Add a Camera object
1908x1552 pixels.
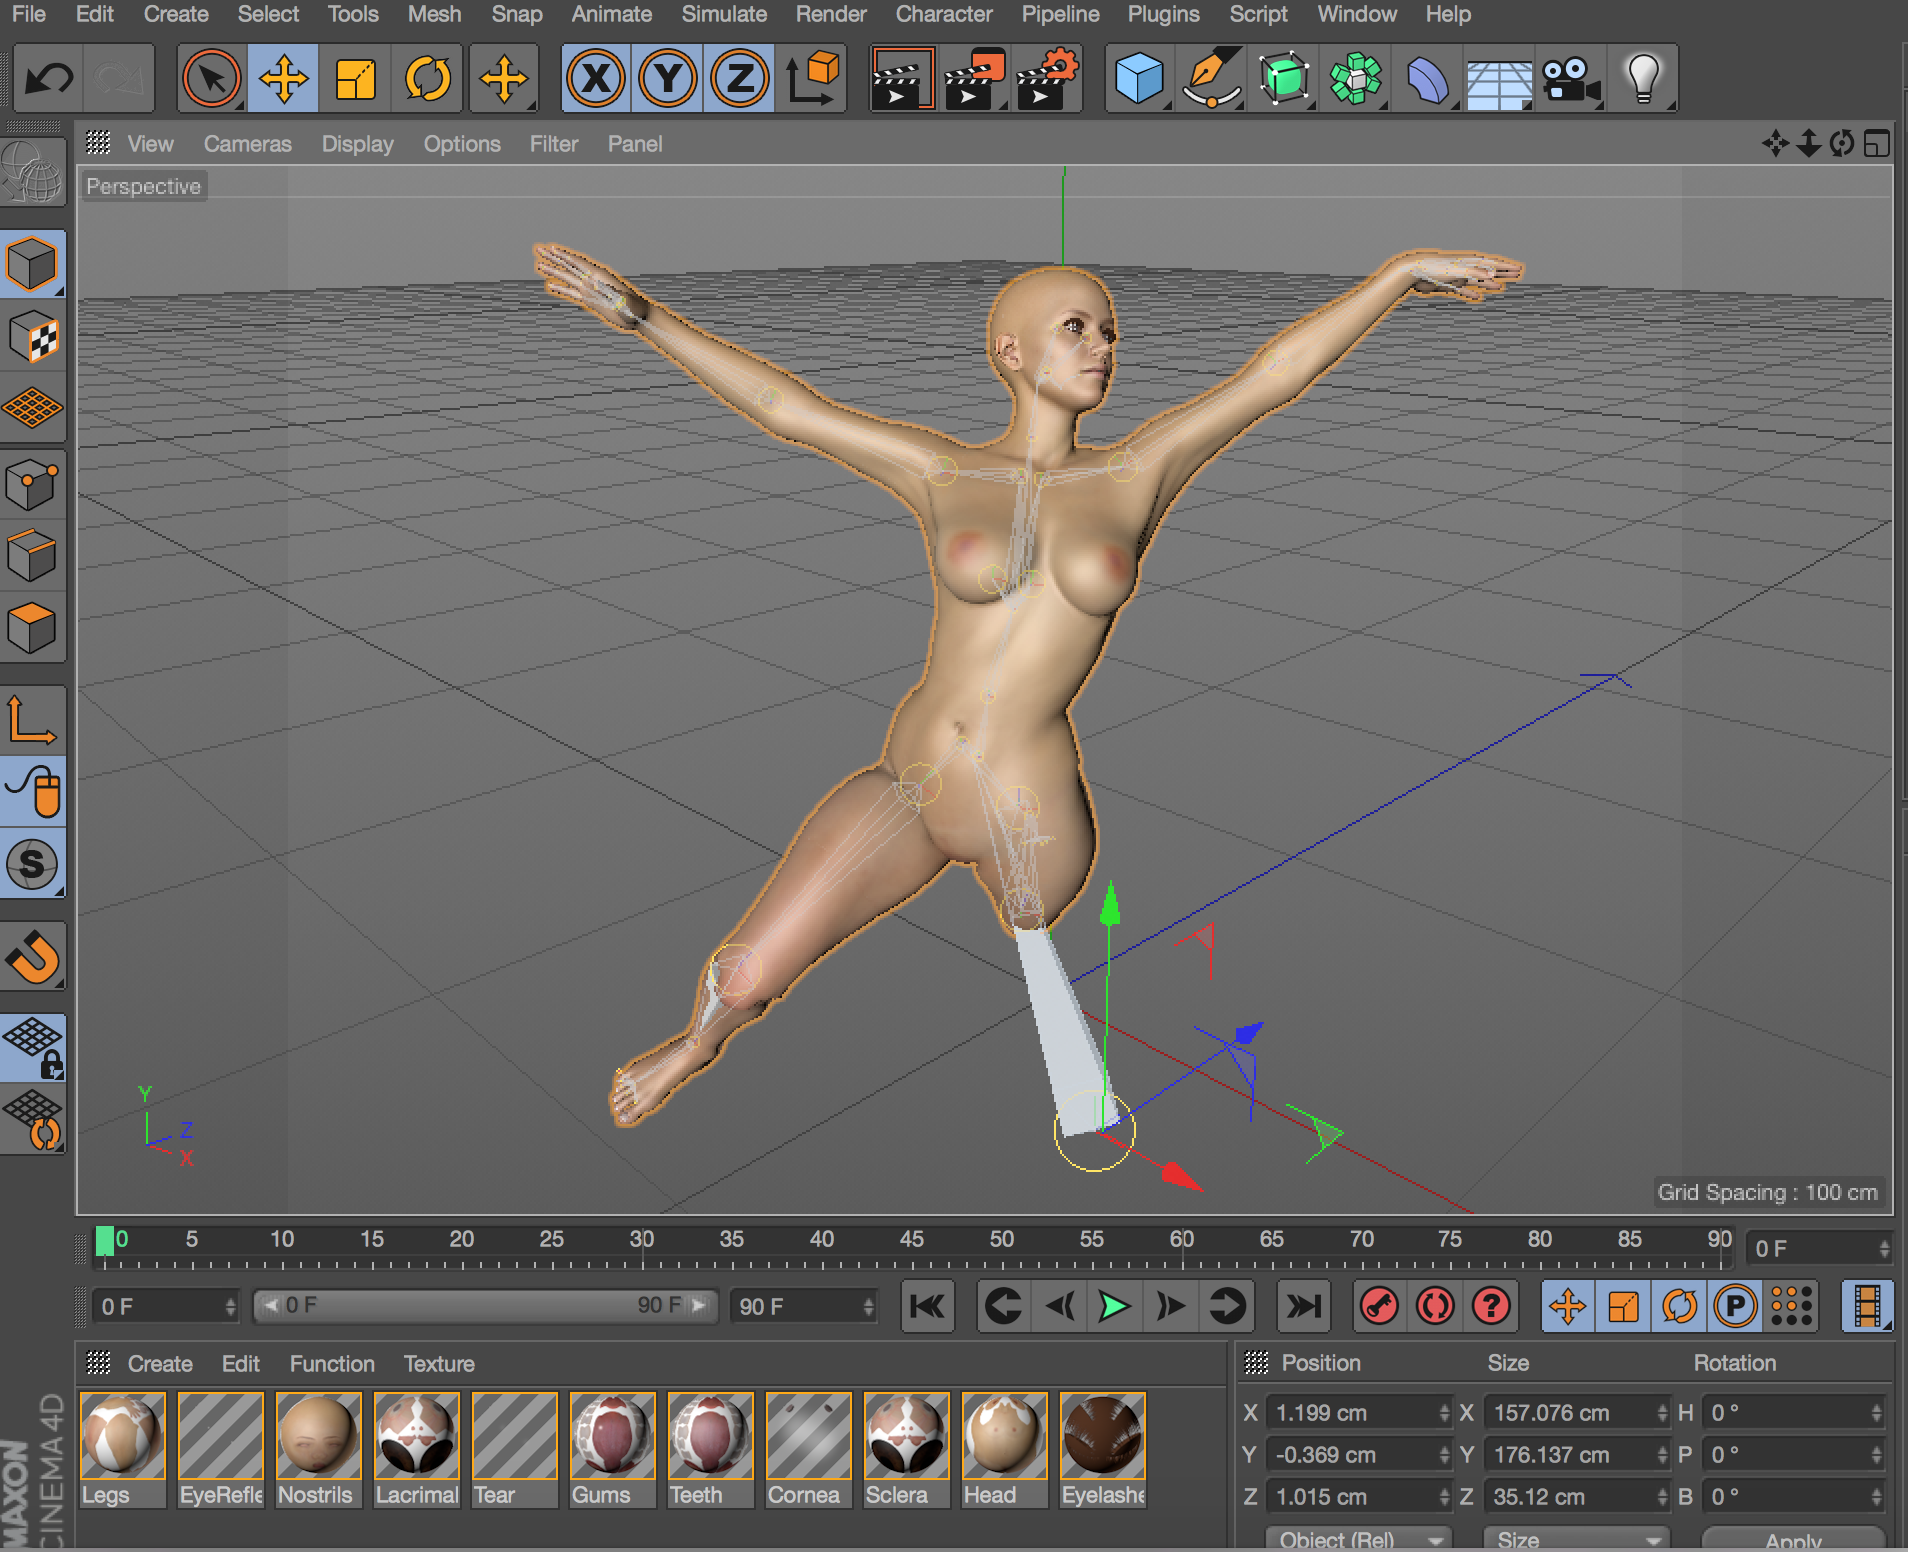click(1570, 78)
